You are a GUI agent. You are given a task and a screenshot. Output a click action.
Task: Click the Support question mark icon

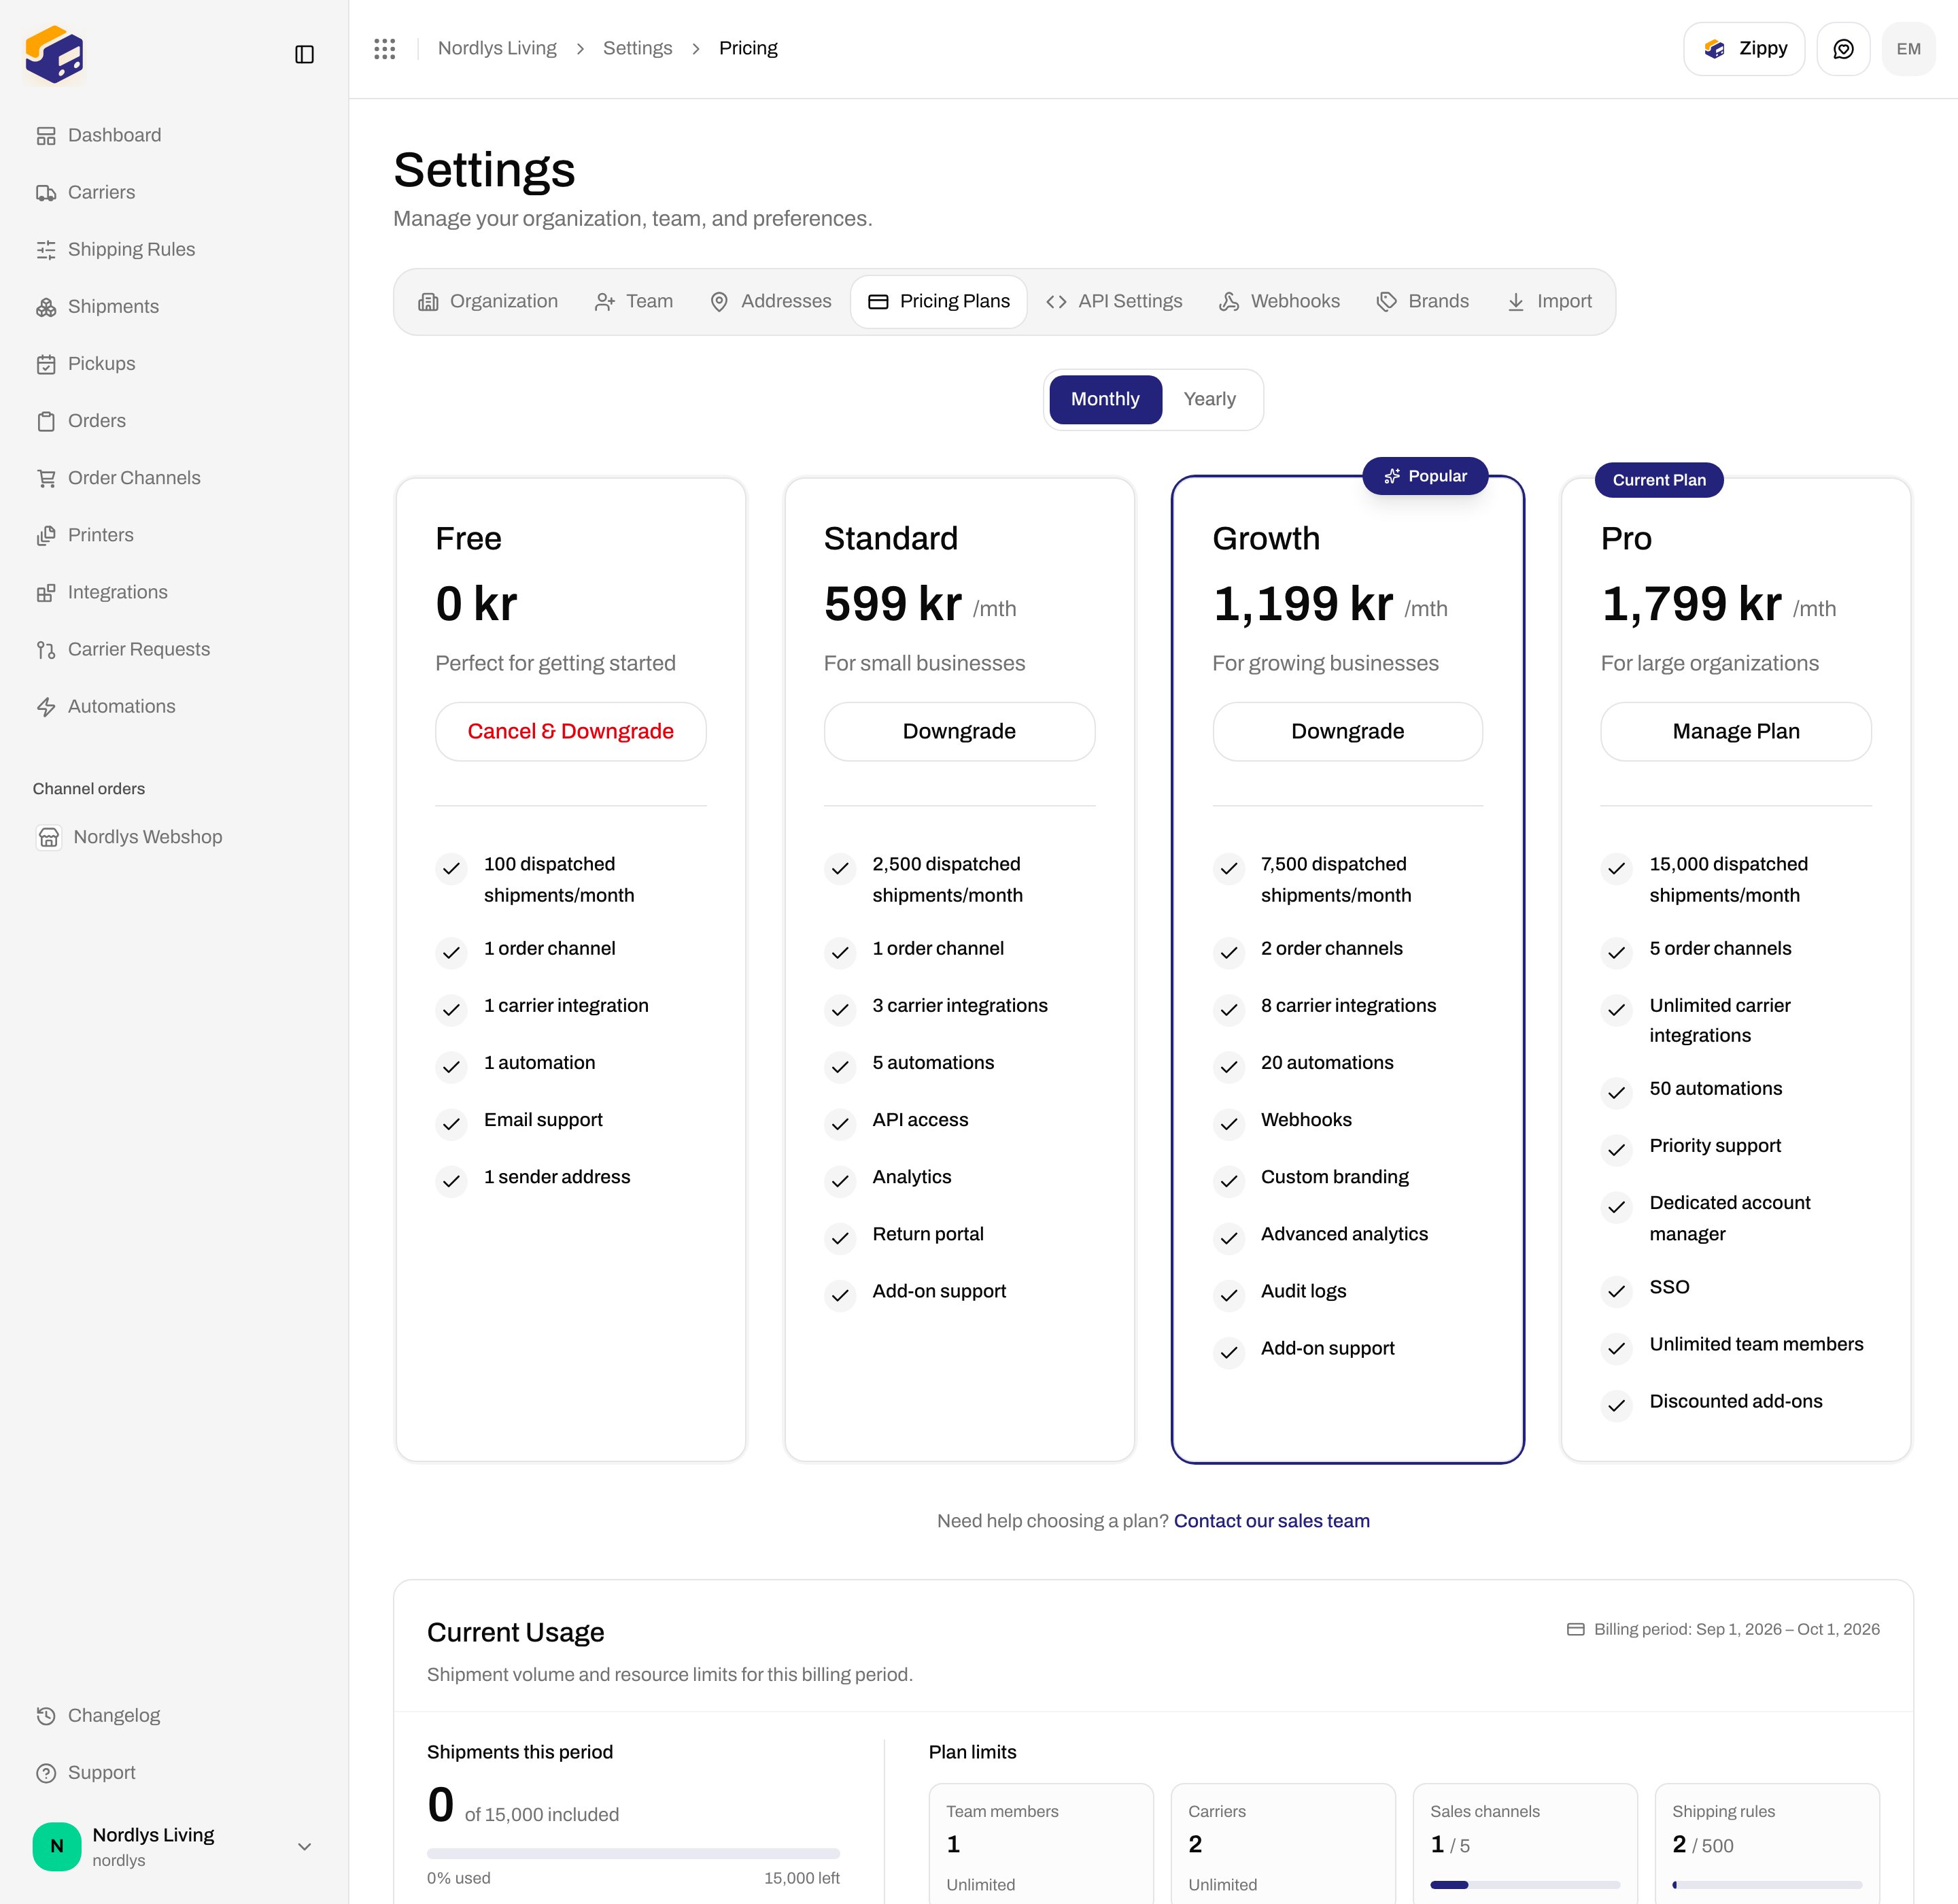tap(46, 1772)
